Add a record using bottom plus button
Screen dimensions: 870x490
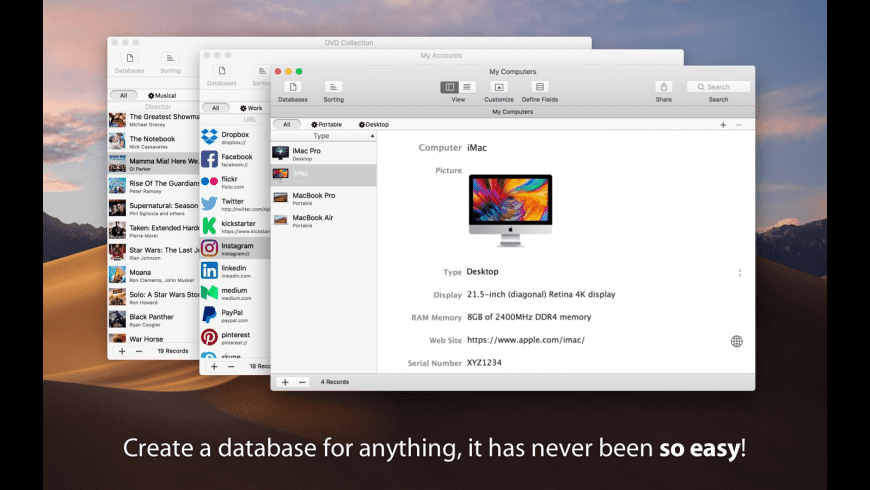coord(285,382)
